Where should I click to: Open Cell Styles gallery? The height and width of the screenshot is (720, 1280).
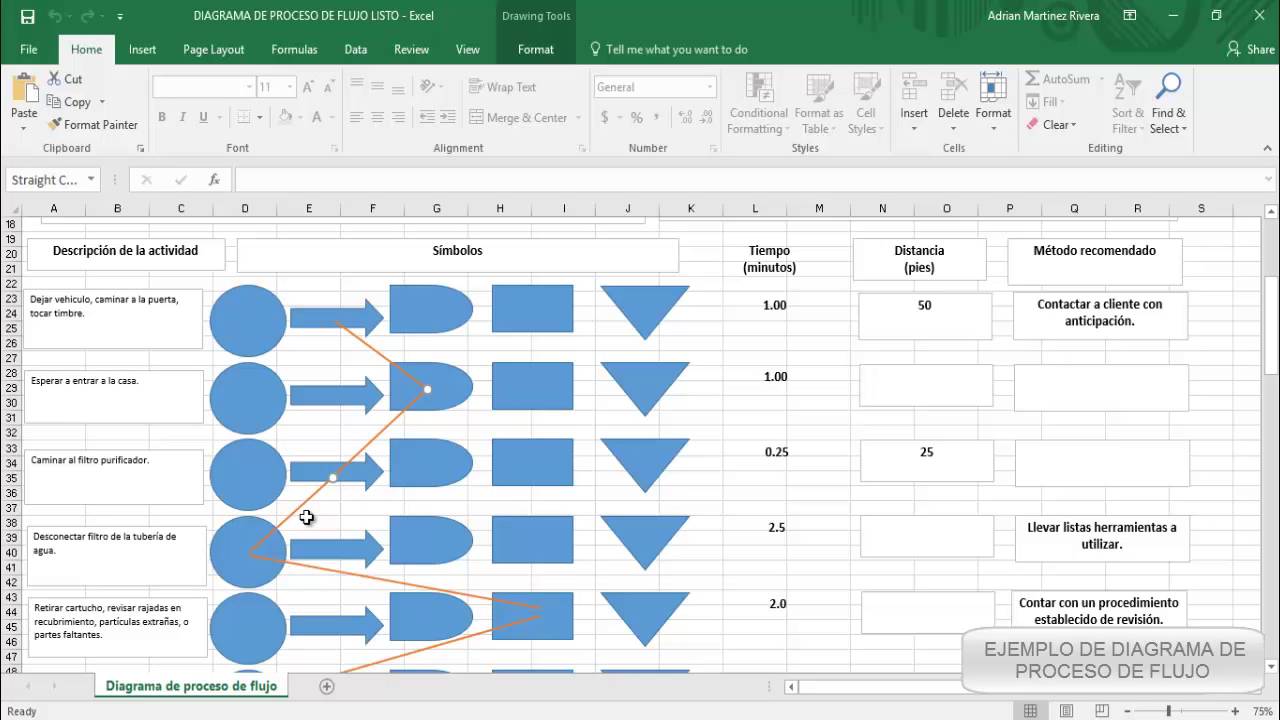pyautogui.click(x=863, y=104)
